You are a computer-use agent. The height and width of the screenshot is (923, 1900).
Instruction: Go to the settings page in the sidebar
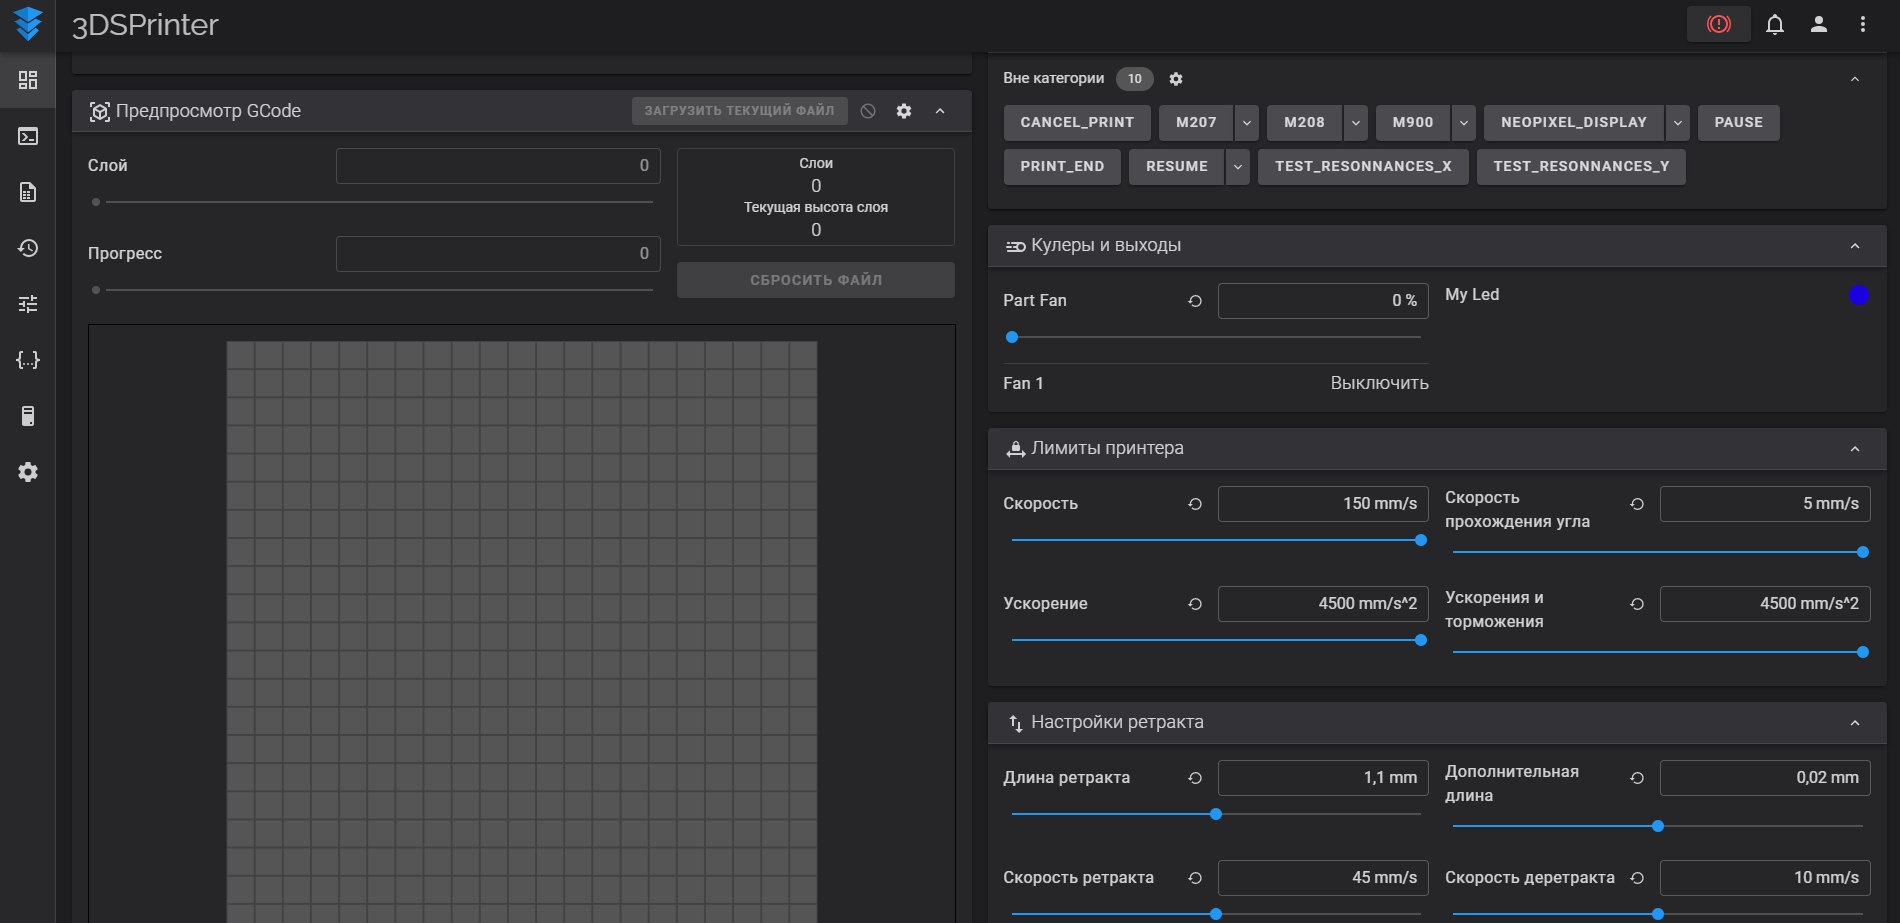pos(28,472)
